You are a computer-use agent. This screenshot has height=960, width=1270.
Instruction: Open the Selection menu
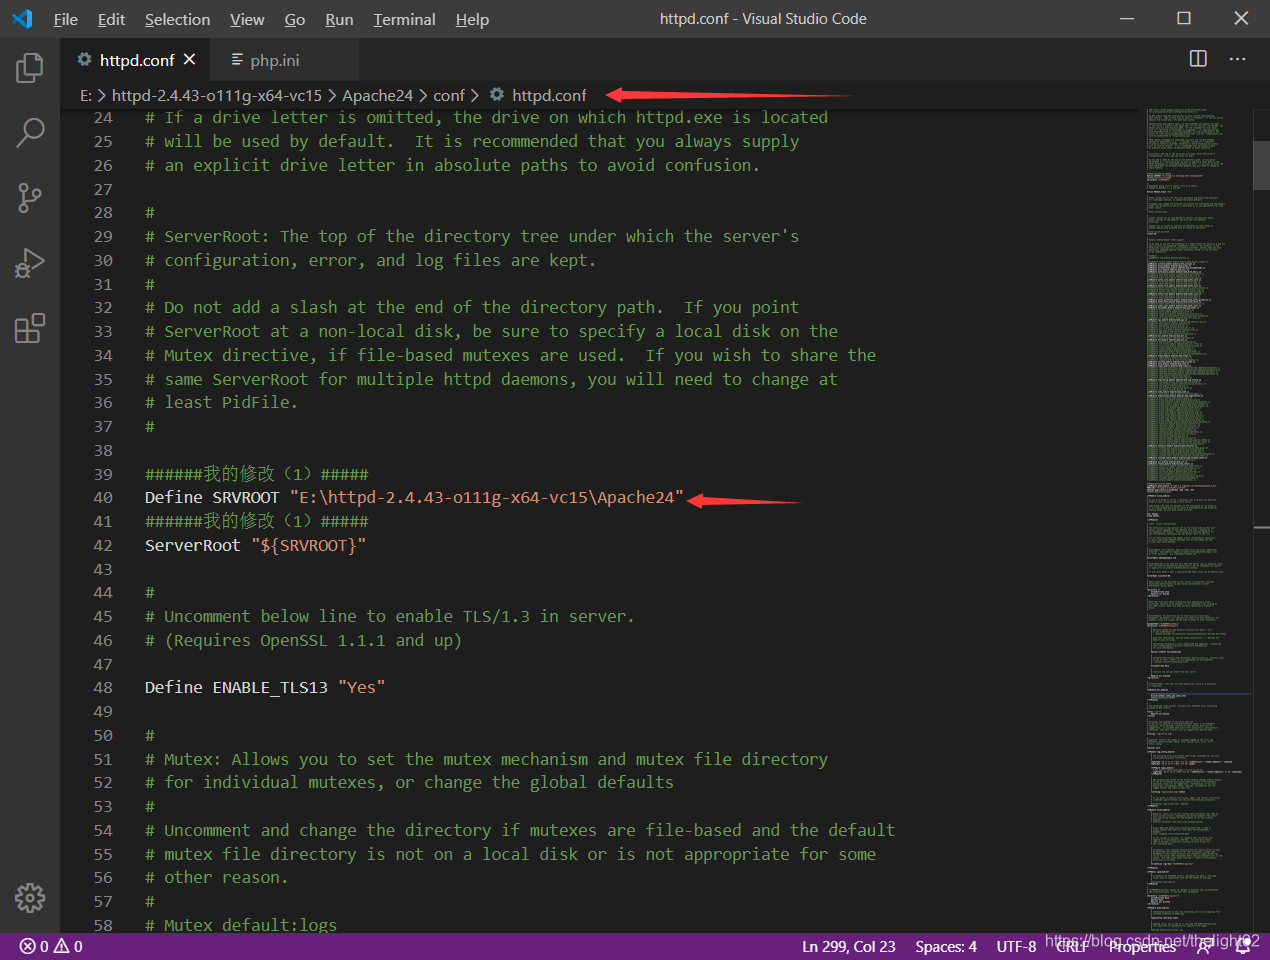click(177, 19)
